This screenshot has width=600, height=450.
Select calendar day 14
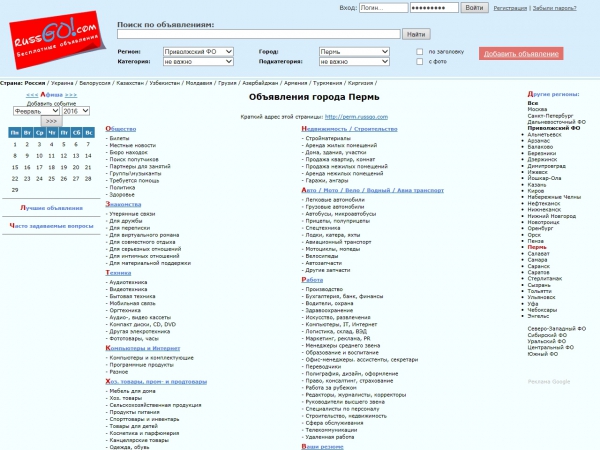pyautogui.click(x=88, y=156)
